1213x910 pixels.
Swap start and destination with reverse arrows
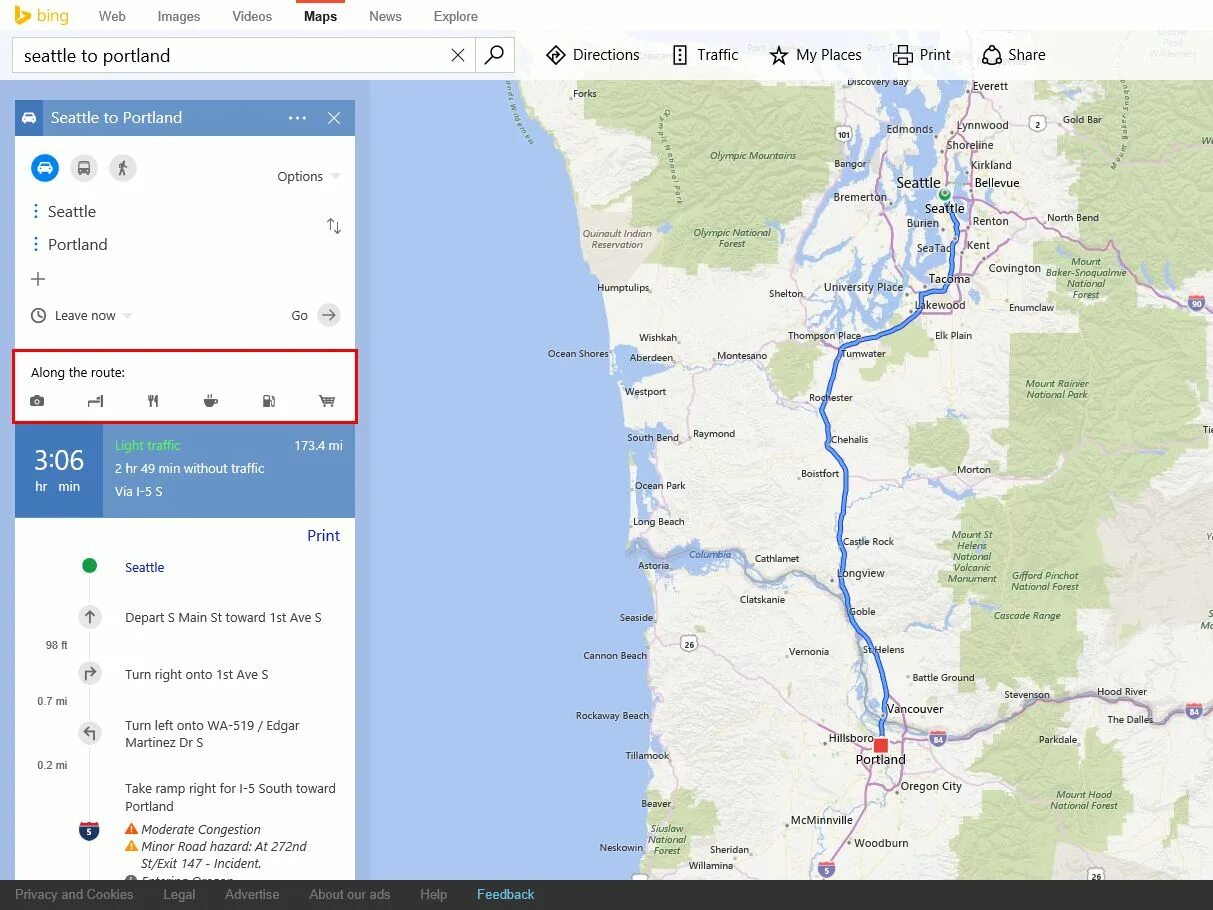(334, 226)
